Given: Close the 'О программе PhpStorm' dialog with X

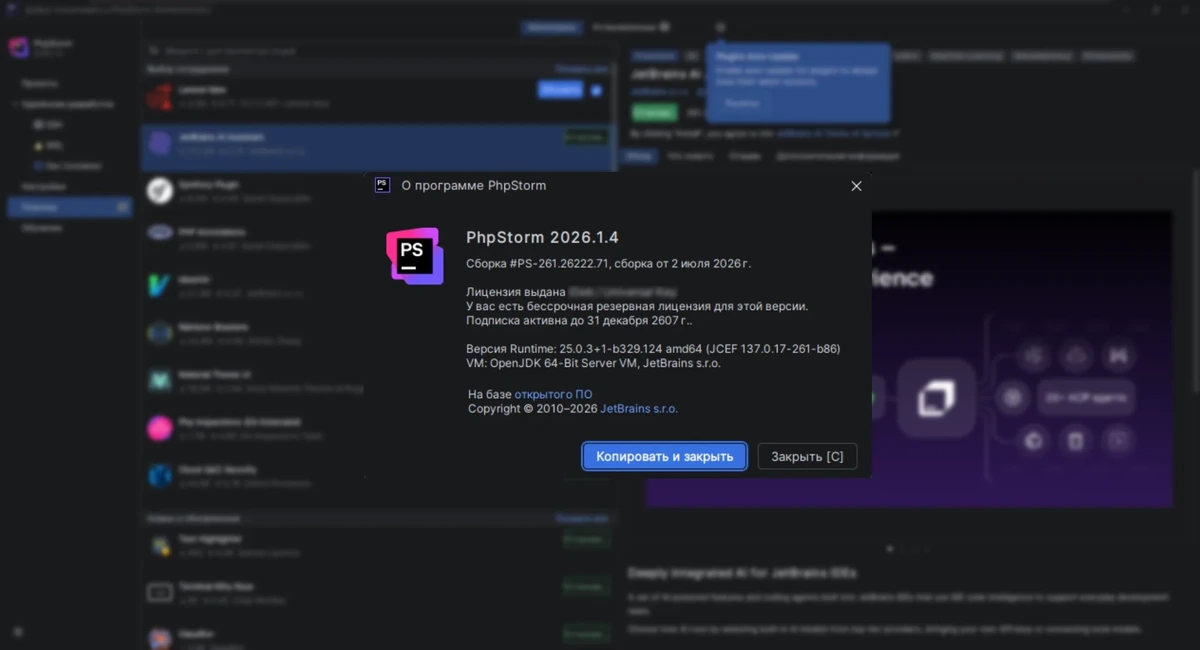Looking at the screenshot, I should click(x=856, y=186).
